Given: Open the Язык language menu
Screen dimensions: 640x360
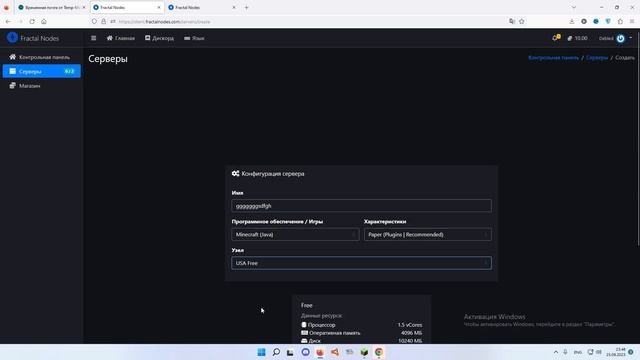Looking at the screenshot, I should point(194,38).
